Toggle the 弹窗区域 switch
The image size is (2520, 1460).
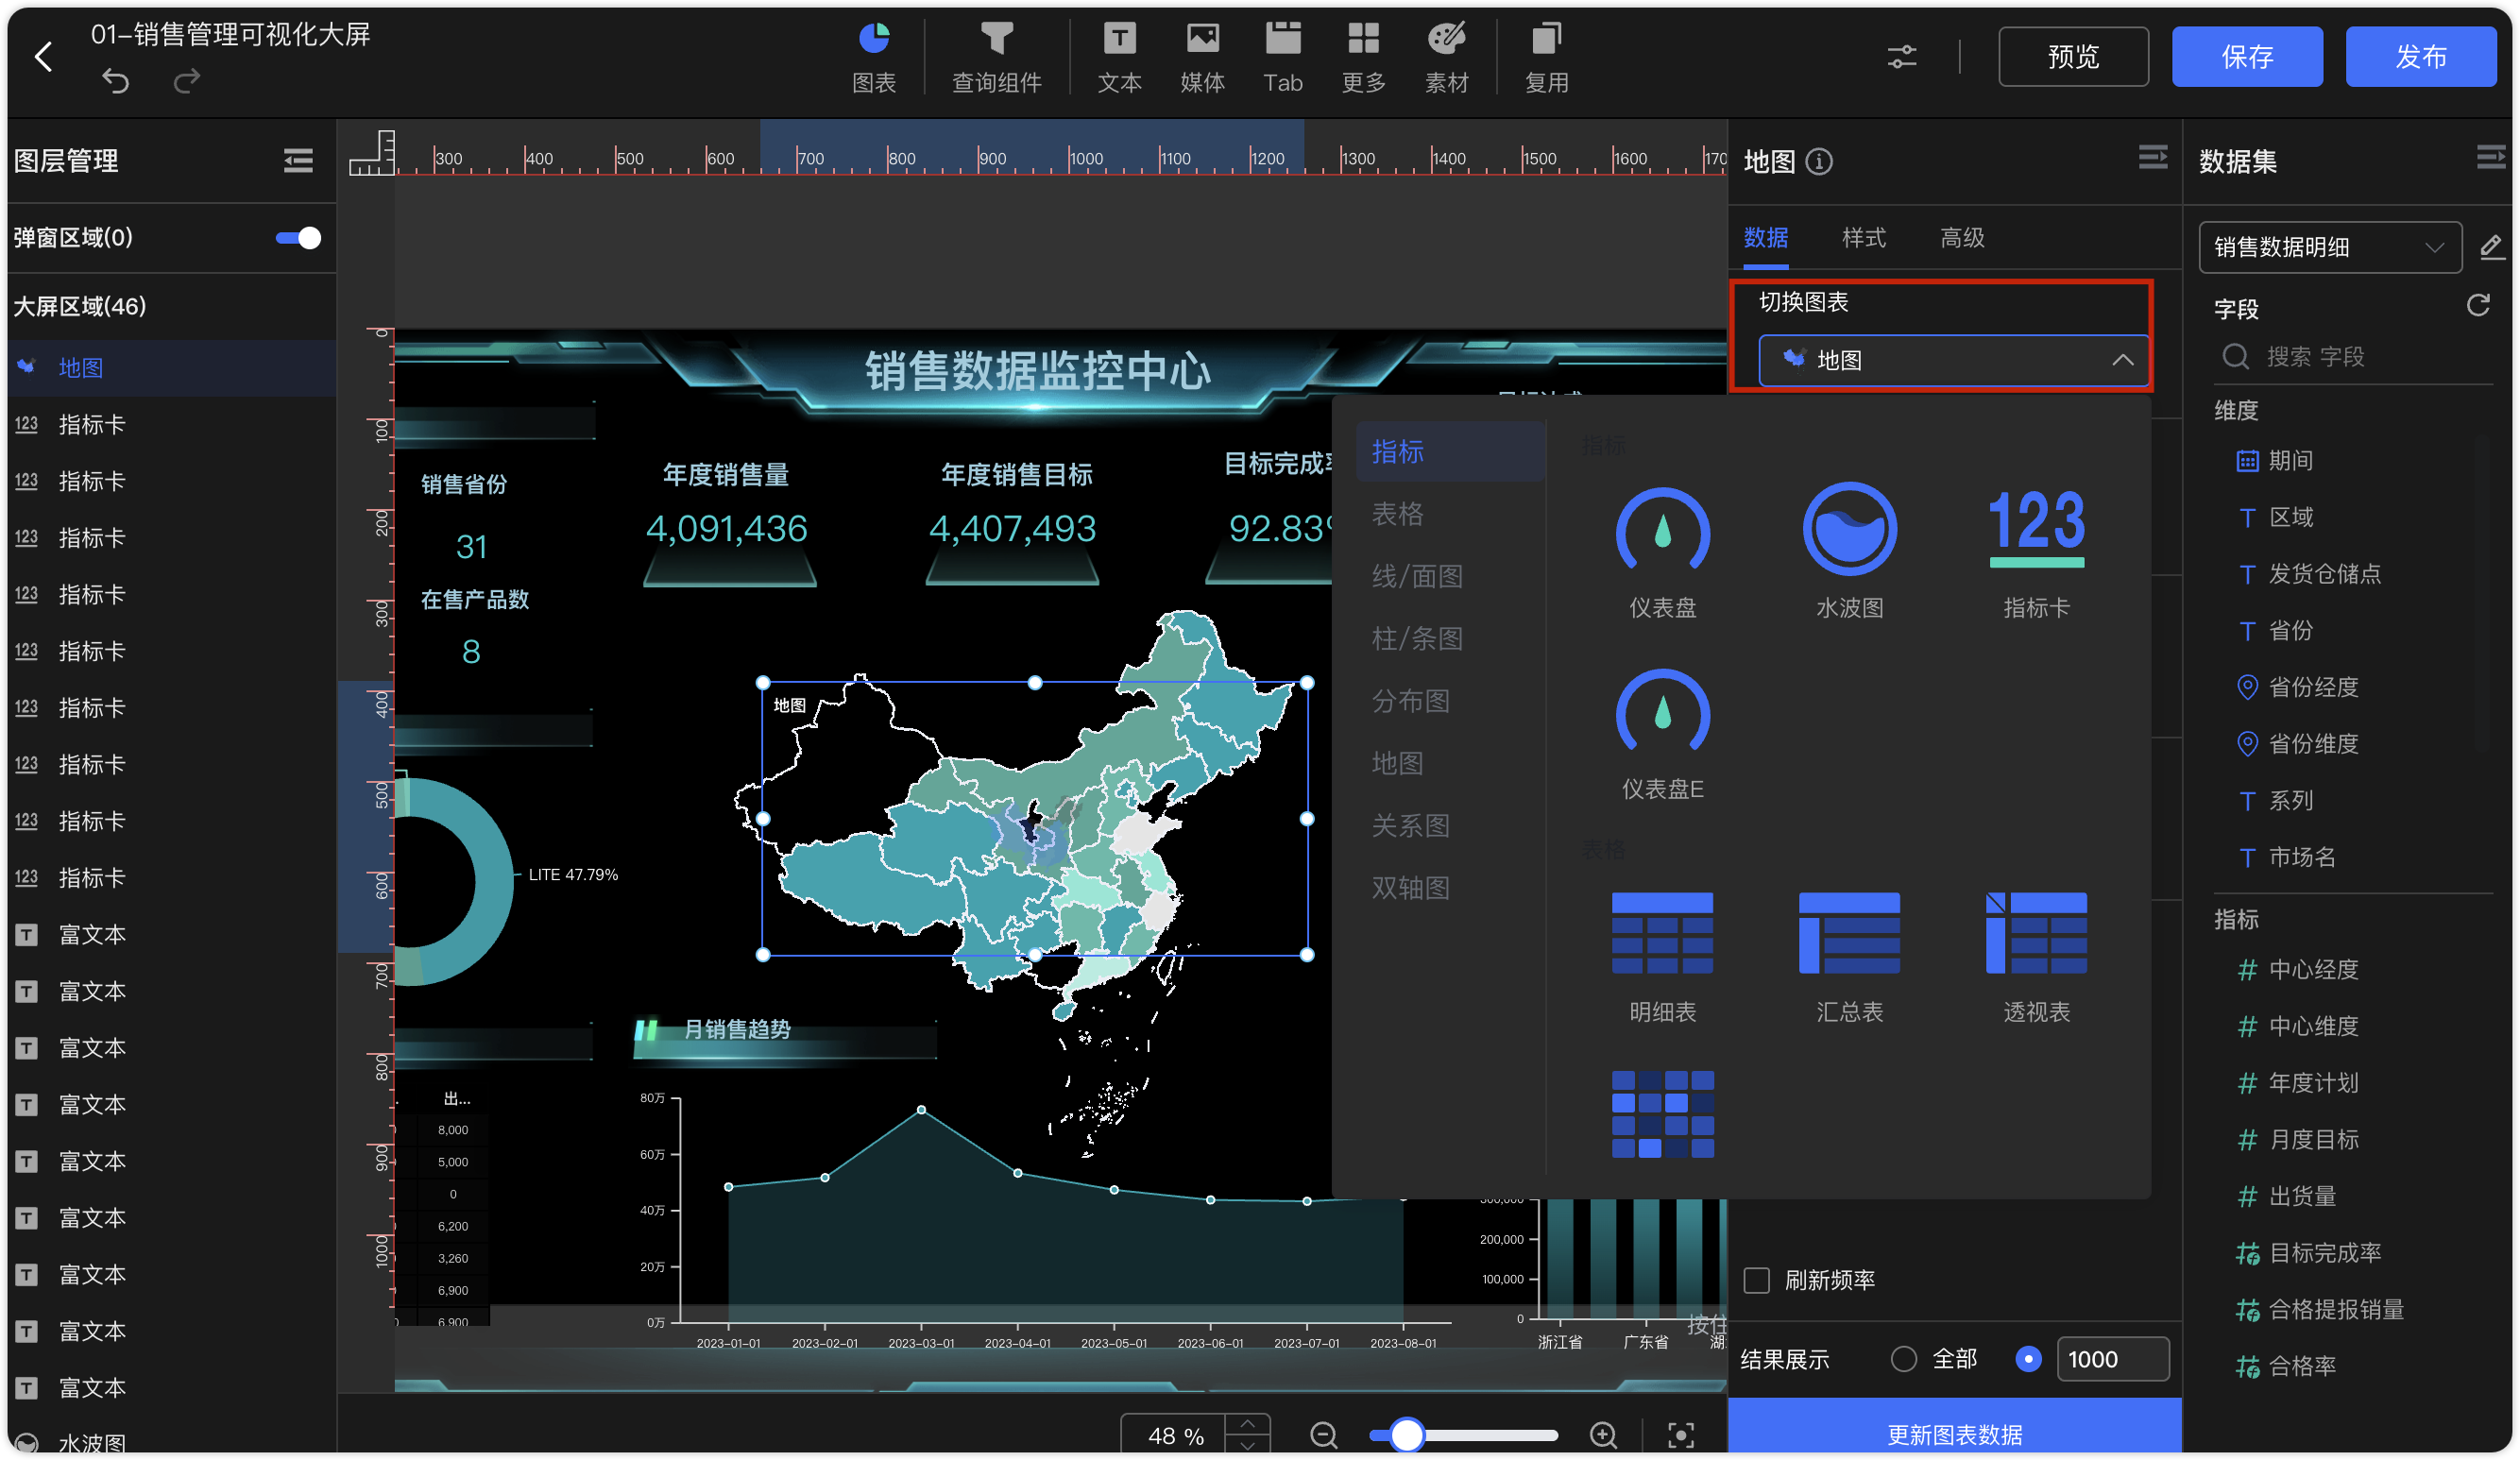298,238
